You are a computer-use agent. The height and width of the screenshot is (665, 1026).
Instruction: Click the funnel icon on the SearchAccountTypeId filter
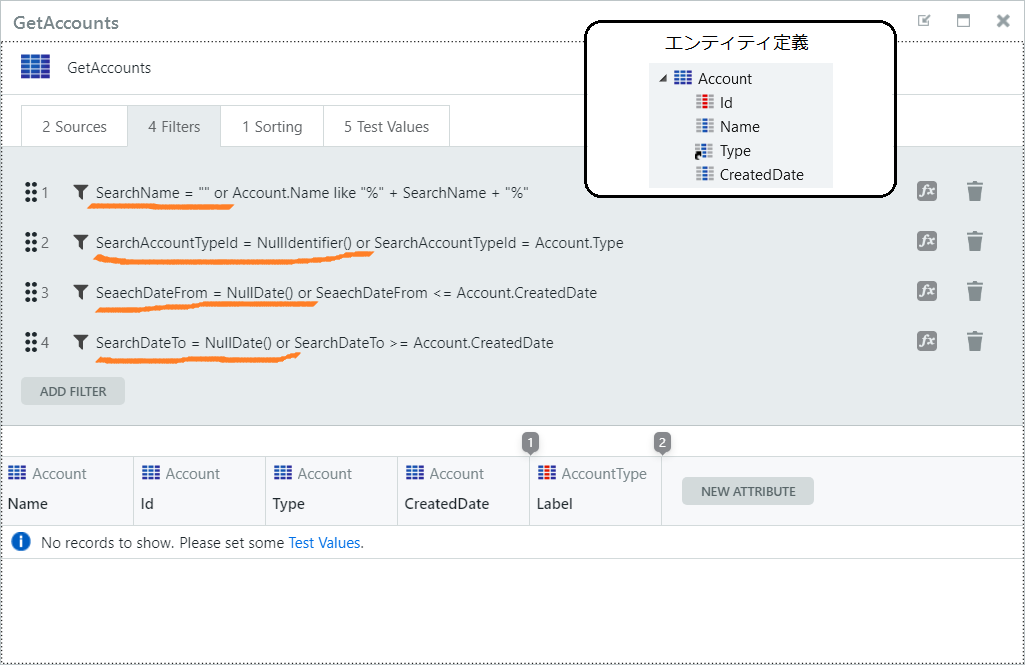click(x=81, y=242)
